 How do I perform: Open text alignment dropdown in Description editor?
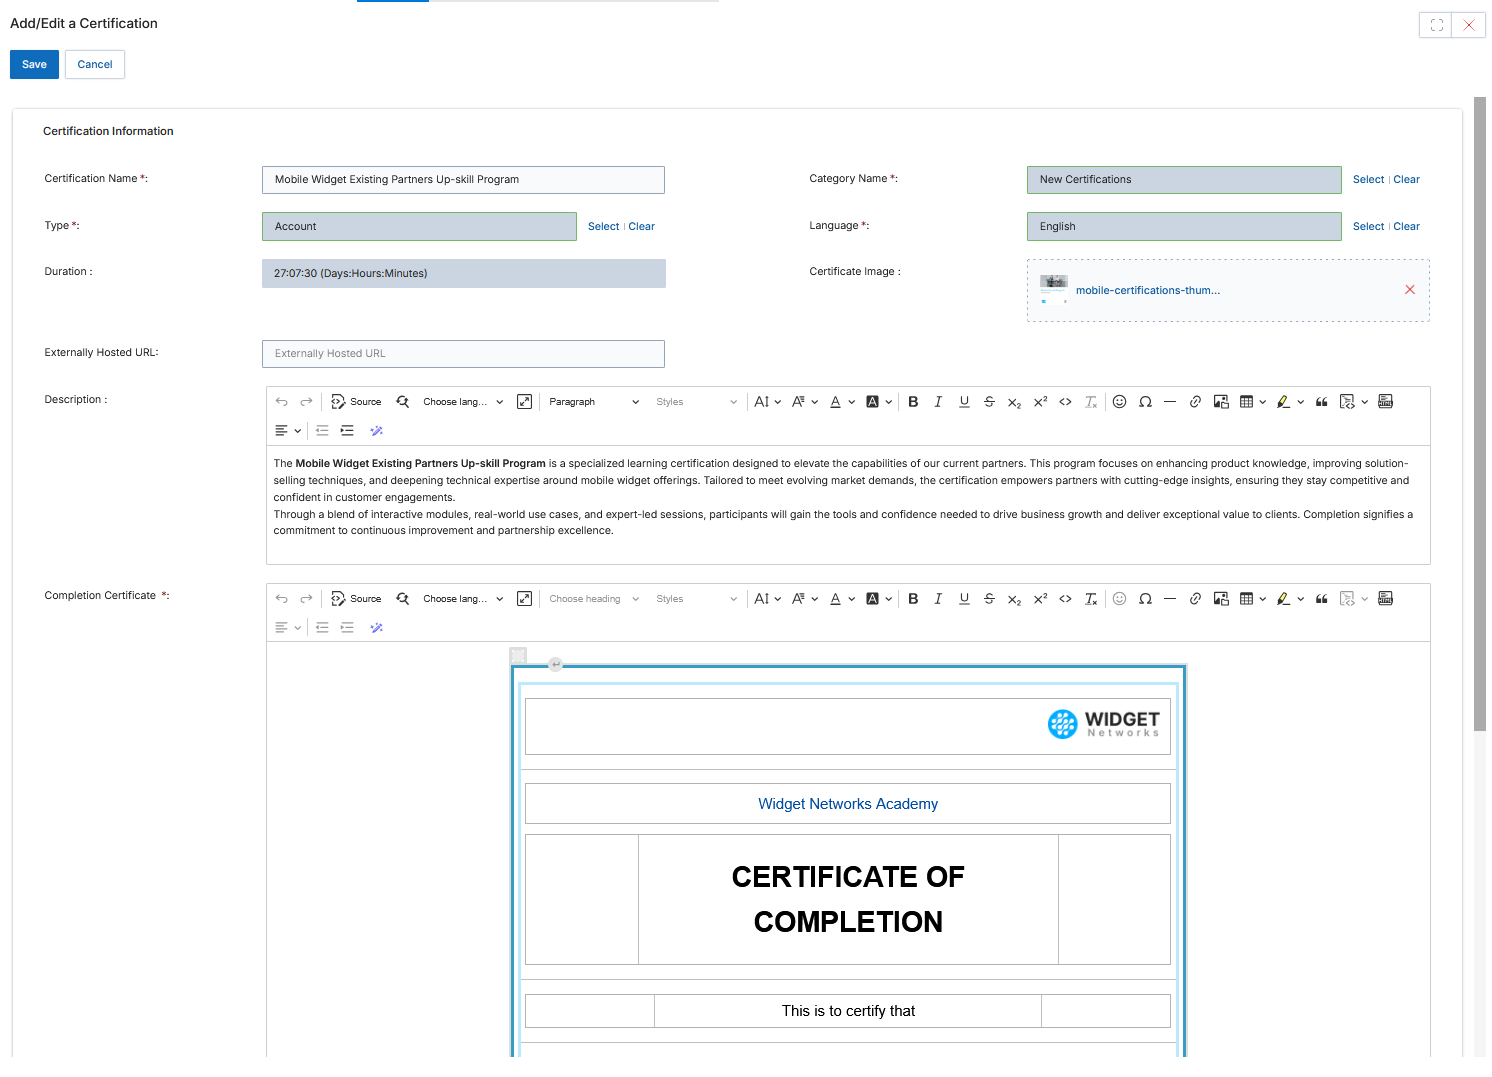click(x=288, y=431)
